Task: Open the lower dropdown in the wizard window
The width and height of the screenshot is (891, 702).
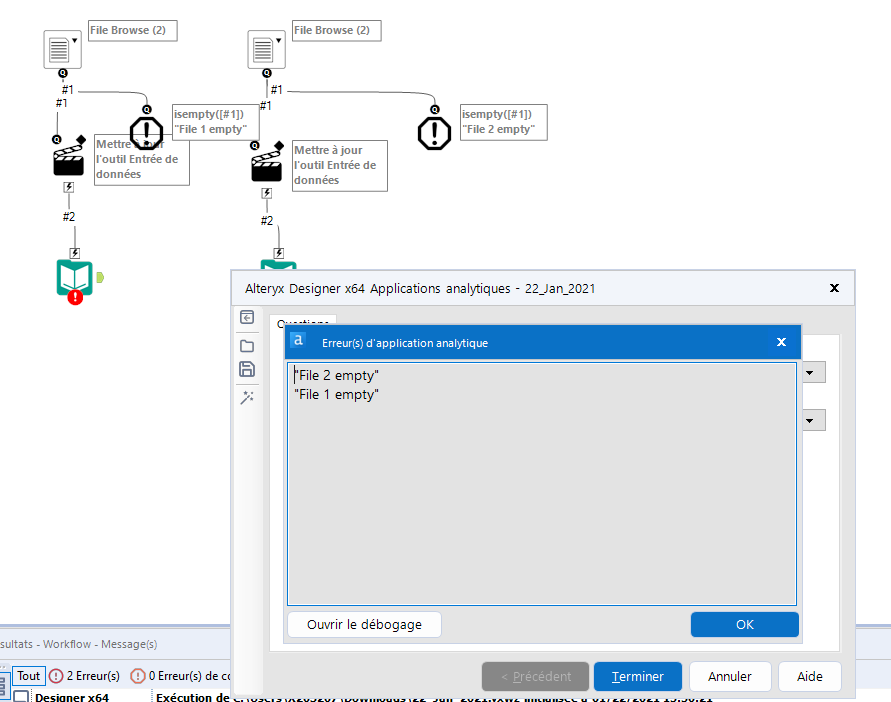Action: pyautogui.click(x=811, y=420)
